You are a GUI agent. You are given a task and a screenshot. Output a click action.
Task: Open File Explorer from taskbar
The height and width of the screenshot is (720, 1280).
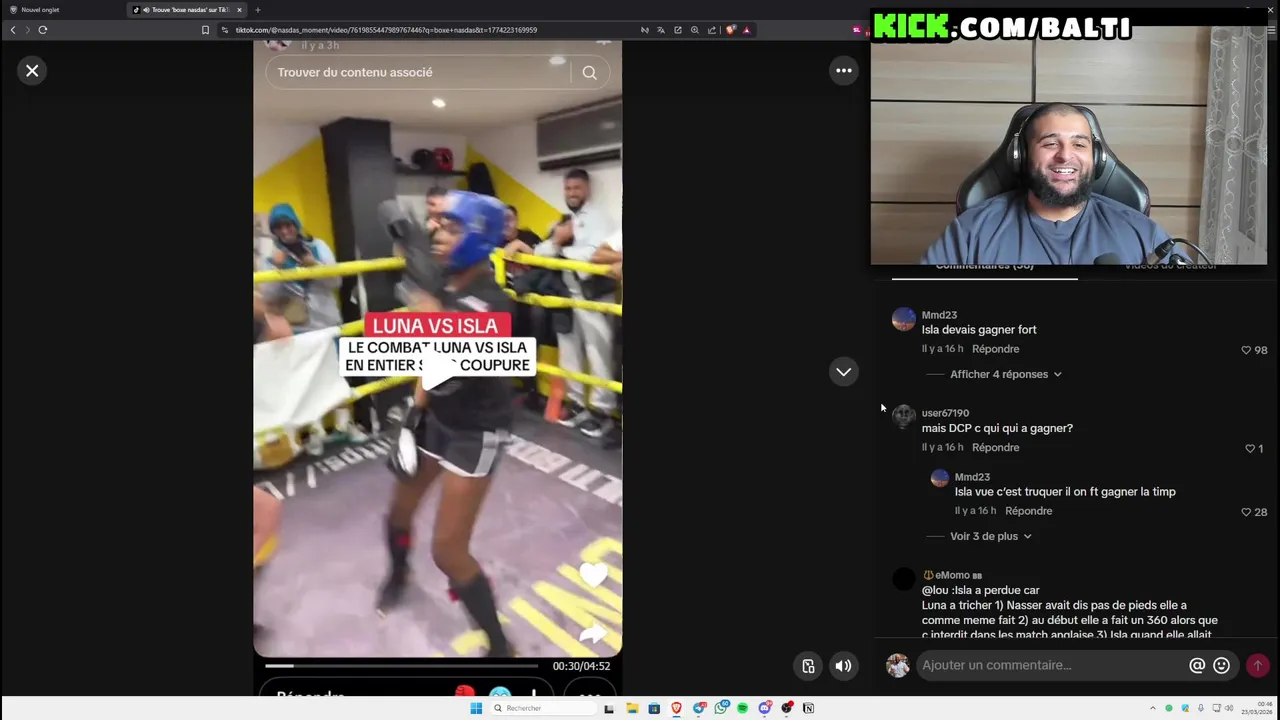pos(632,708)
